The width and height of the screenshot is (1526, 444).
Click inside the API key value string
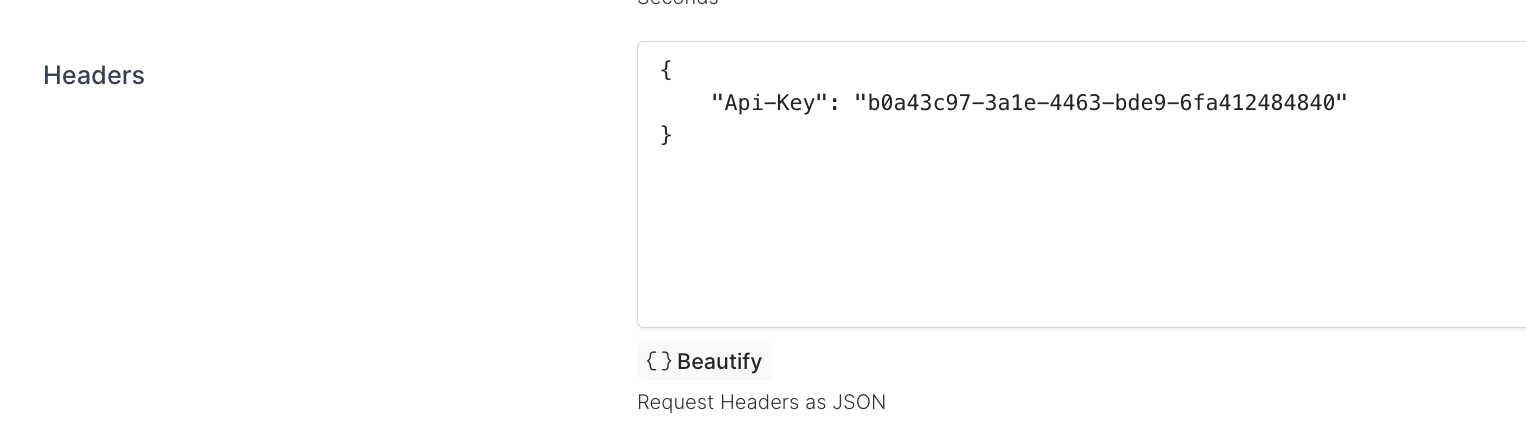pyautogui.click(x=1100, y=102)
